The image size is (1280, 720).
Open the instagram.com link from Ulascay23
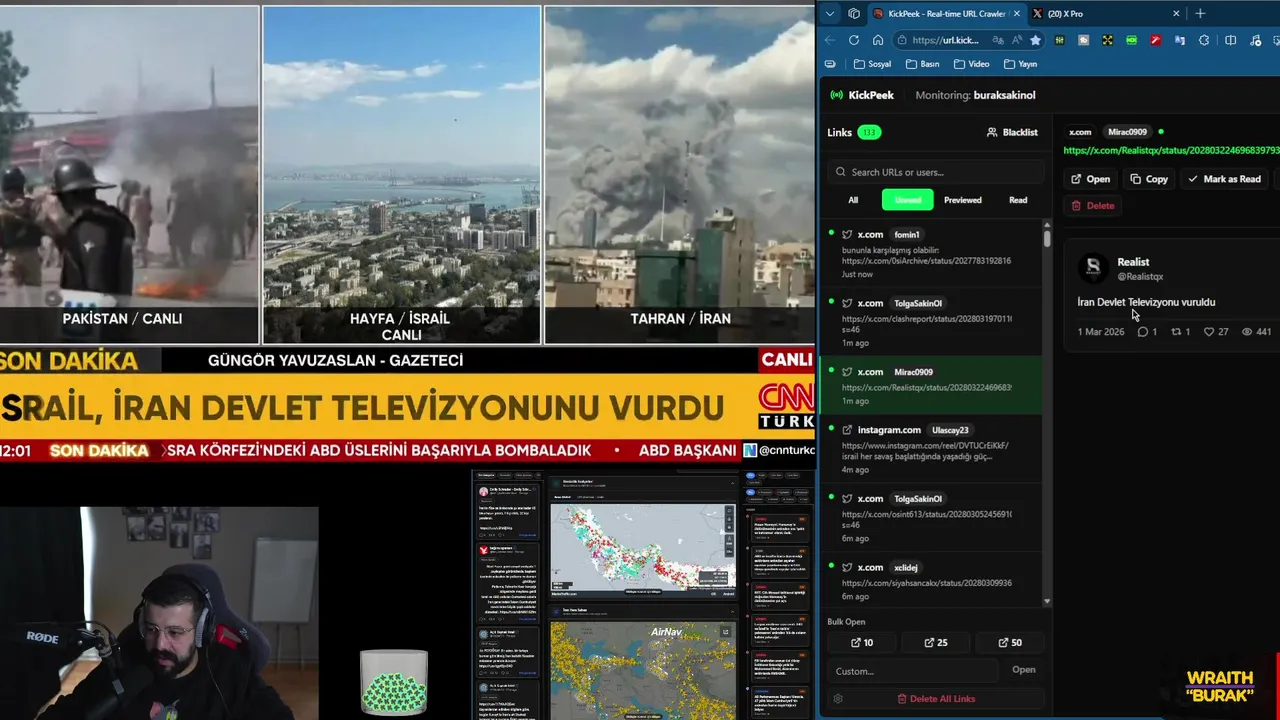(x=930, y=449)
